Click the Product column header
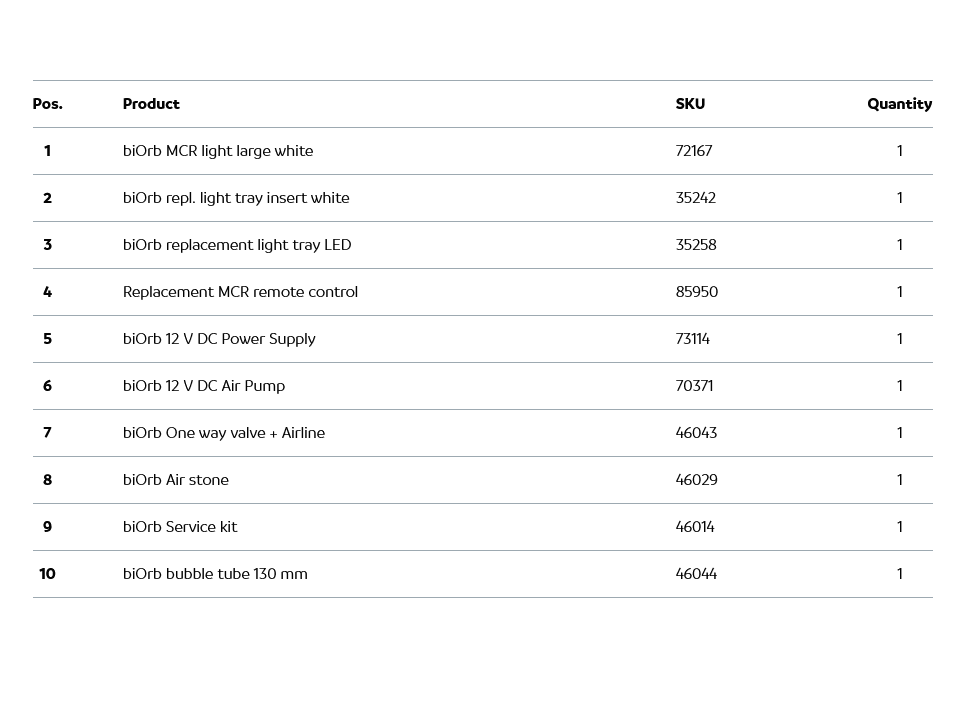Screen dimensions: 973x719 tap(151, 104)
